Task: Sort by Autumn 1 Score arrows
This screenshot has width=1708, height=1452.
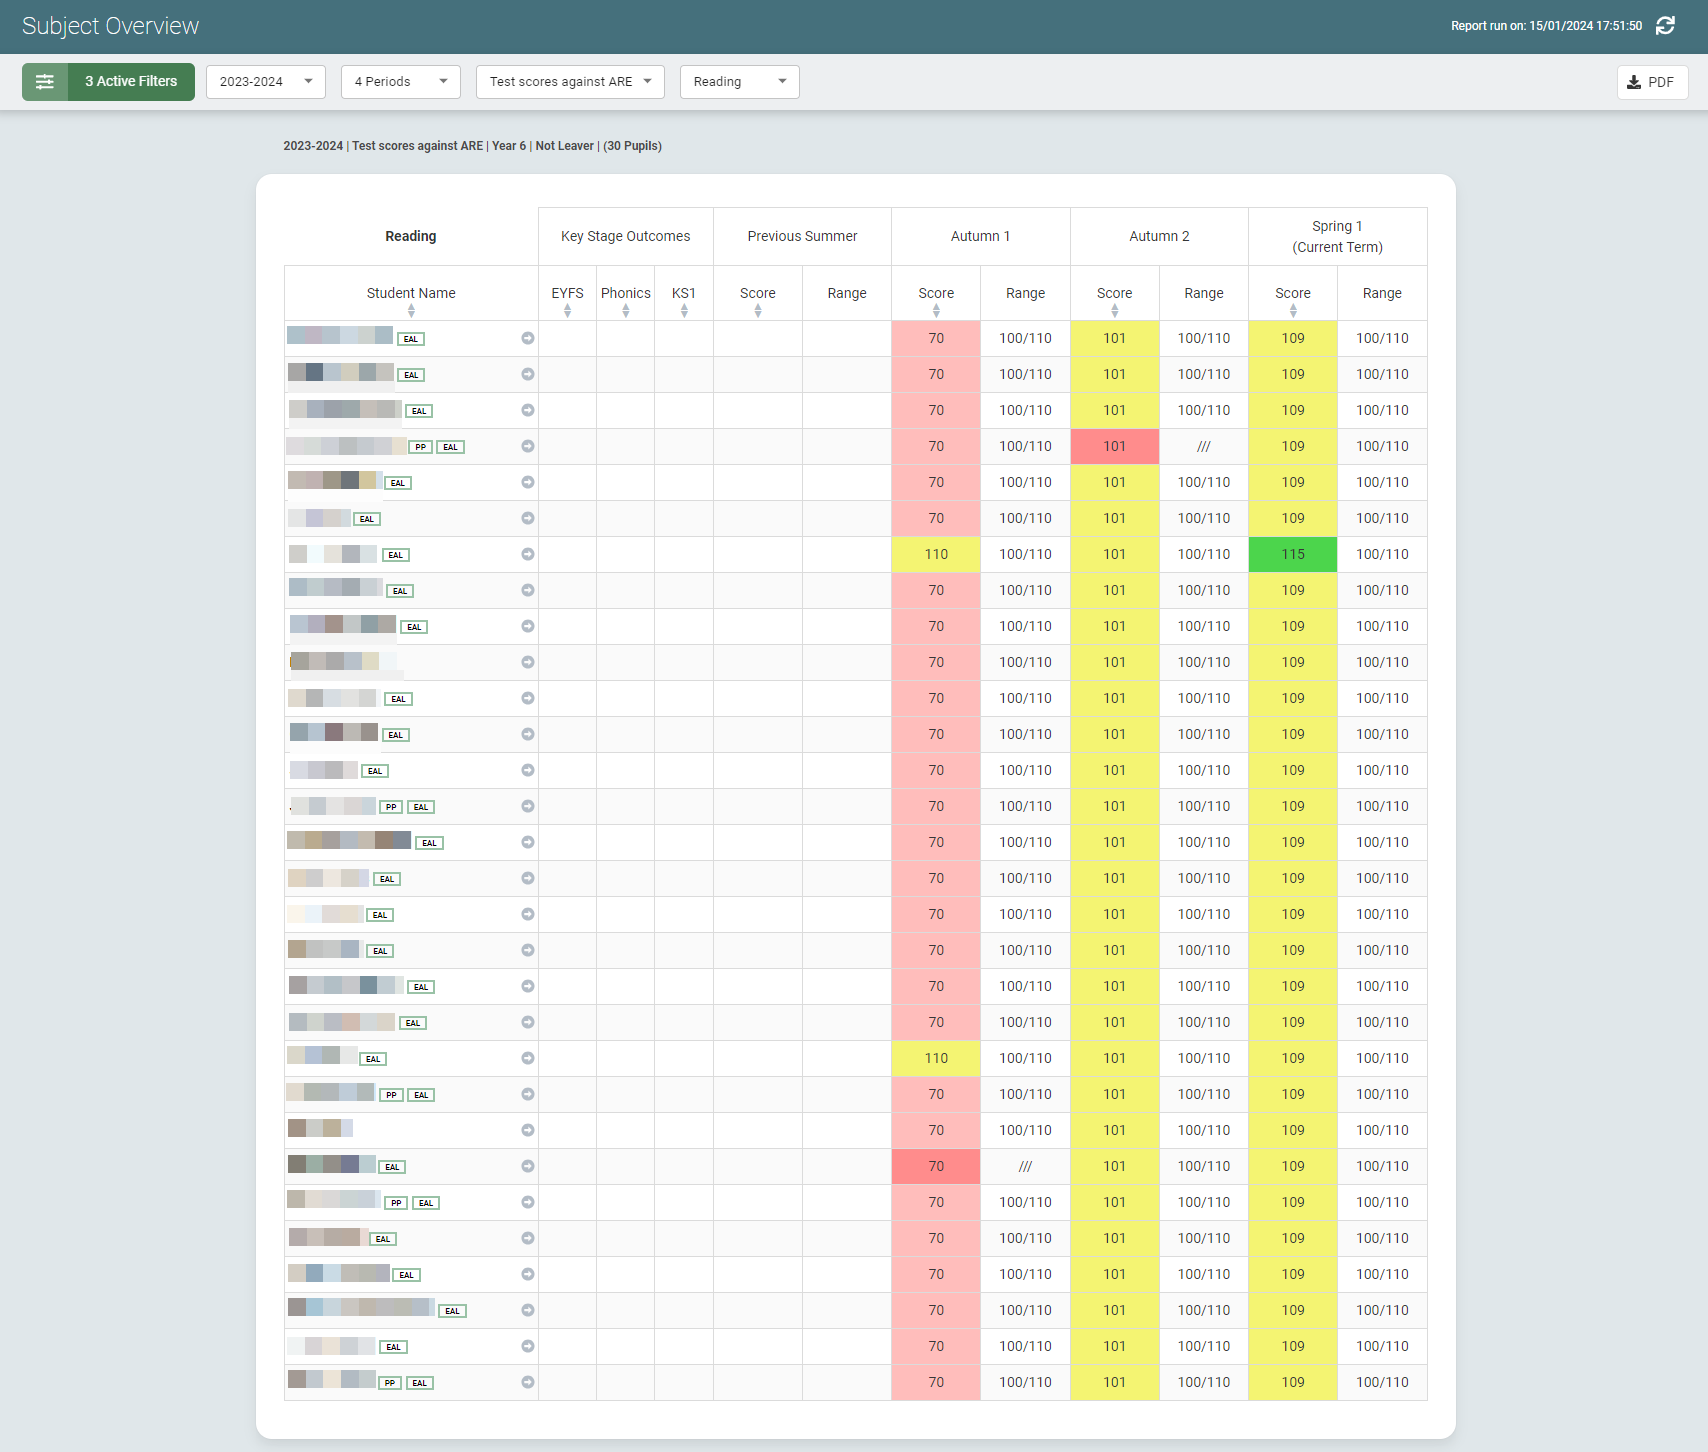Action: [x=936, y=311]
